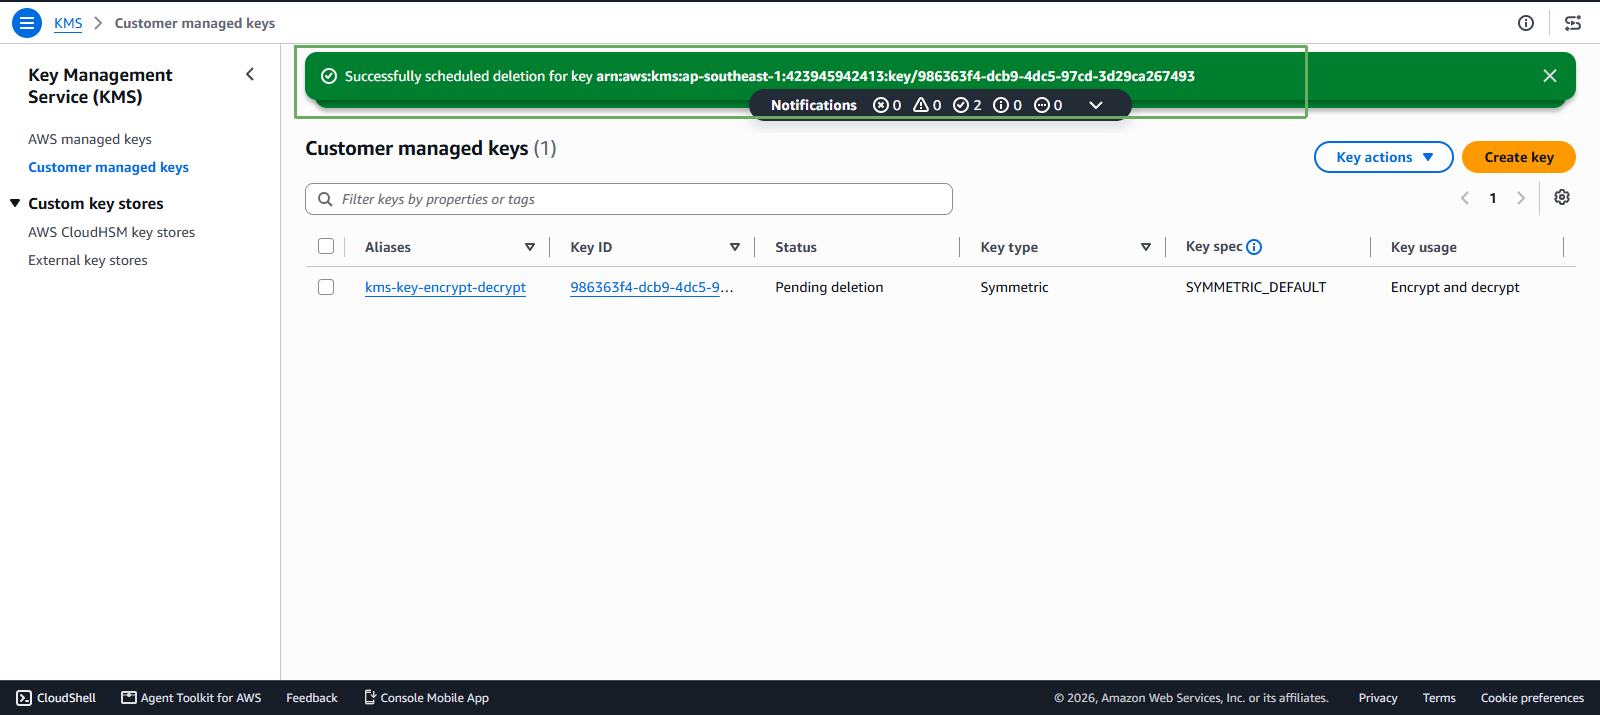Open Cookie preferences in the footer

pyautogui.click(x=1532, y=698)
